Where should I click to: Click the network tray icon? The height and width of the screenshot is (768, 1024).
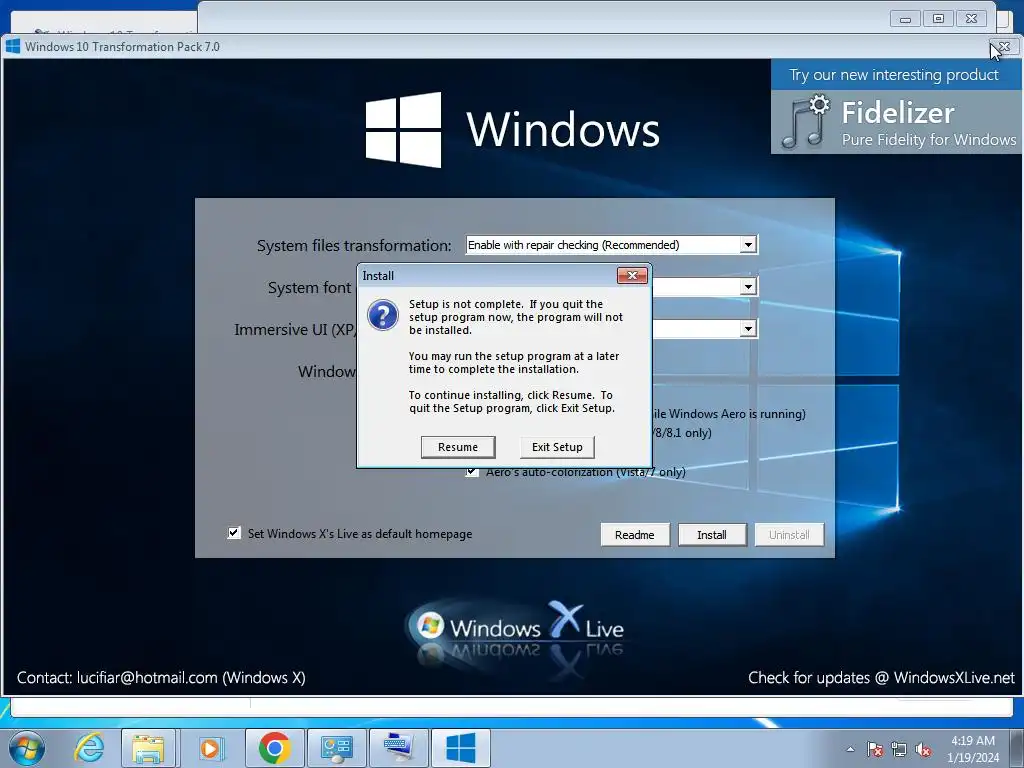coord(899,749)
